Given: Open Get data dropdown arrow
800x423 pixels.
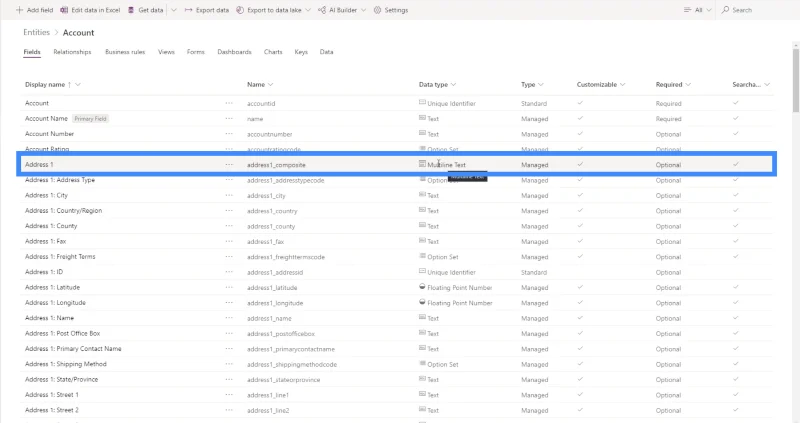Looking at the screenshot, I should coord(173,10).
